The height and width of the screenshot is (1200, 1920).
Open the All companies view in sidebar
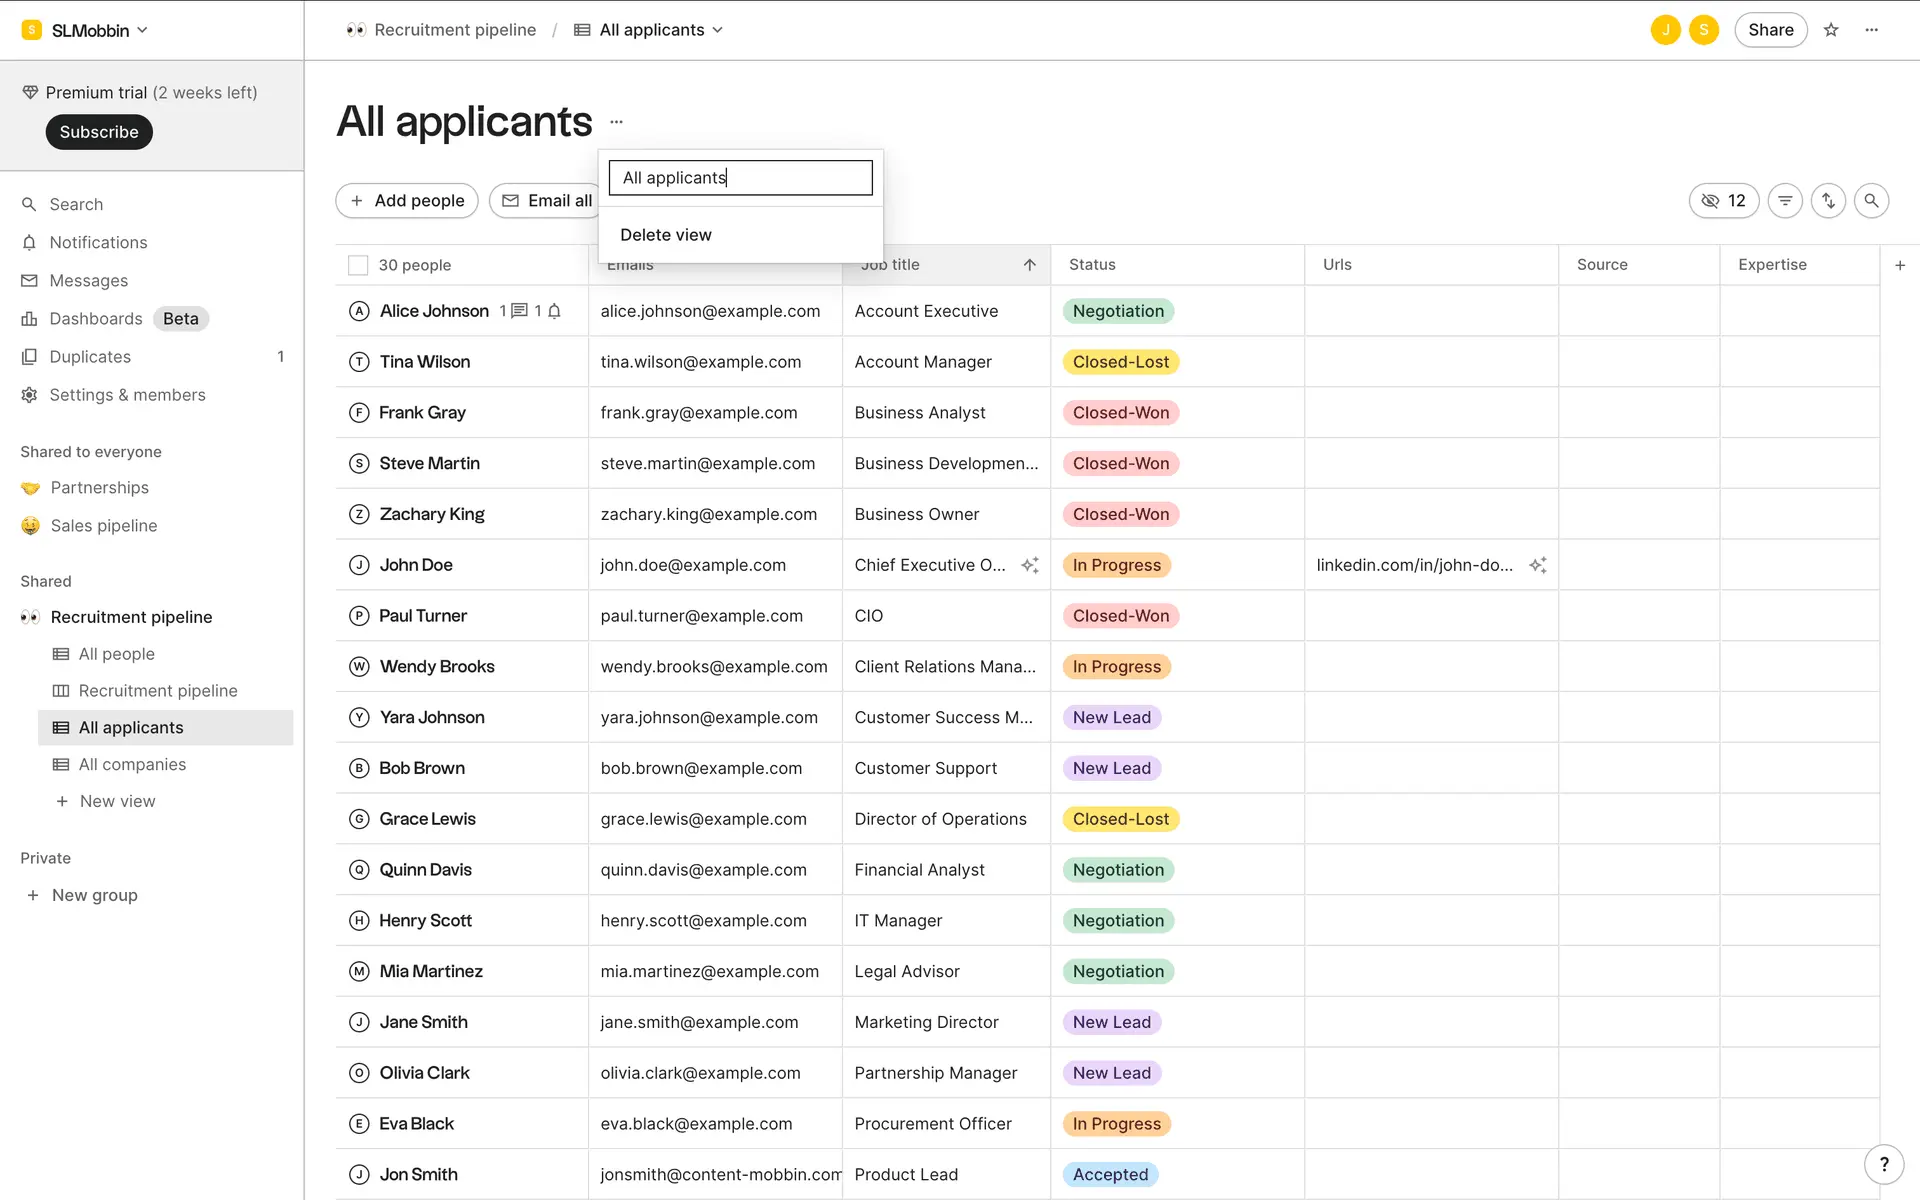click(x=132, y=764)
